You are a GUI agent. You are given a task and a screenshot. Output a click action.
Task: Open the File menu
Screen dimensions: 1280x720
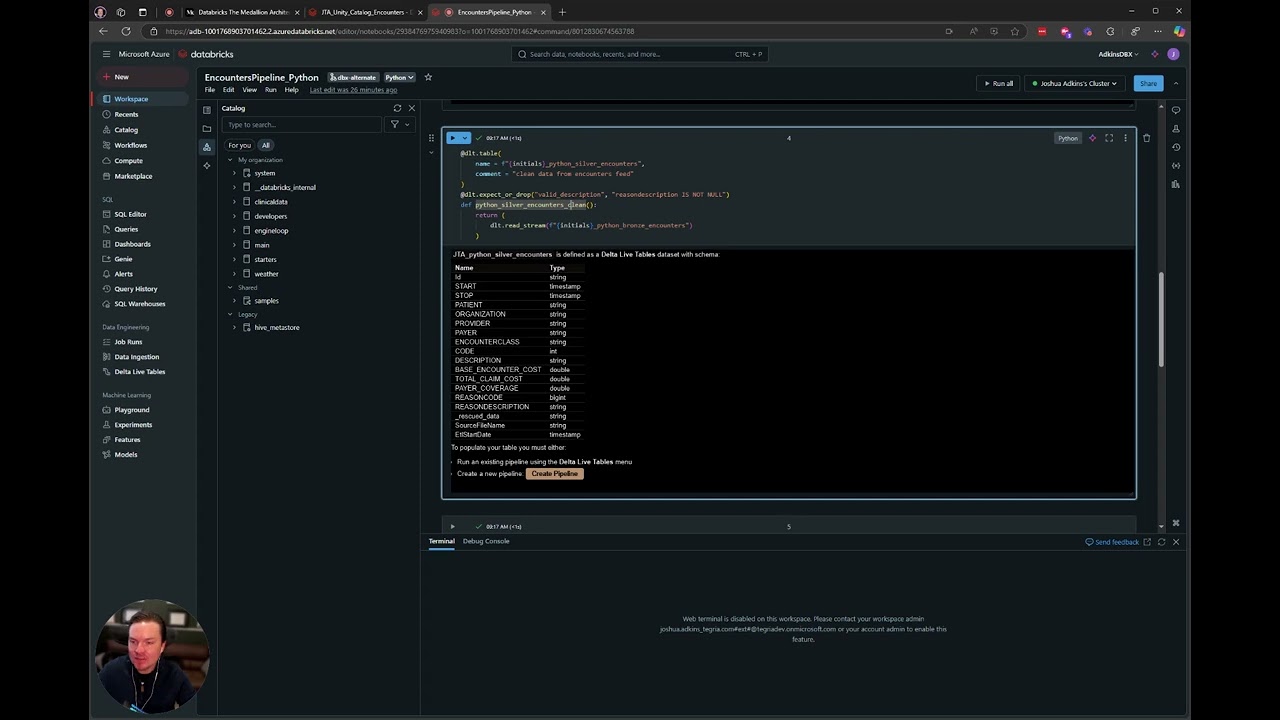[x=210, y=90]
